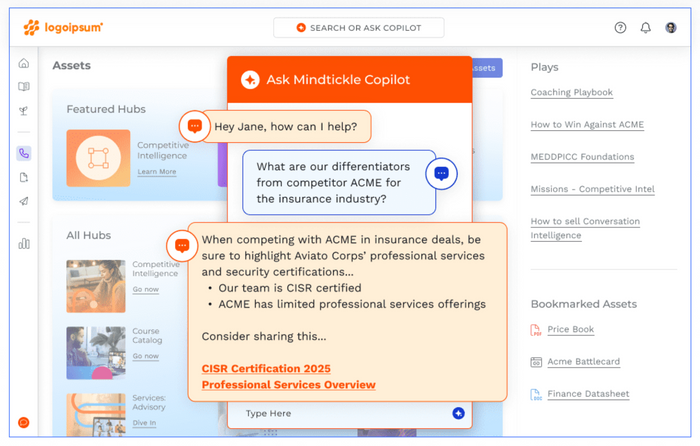The image size is (700, 446).
Task: Open the Competitive Intelligence hub photo thumbnail
Action: (x=96, y=286)
